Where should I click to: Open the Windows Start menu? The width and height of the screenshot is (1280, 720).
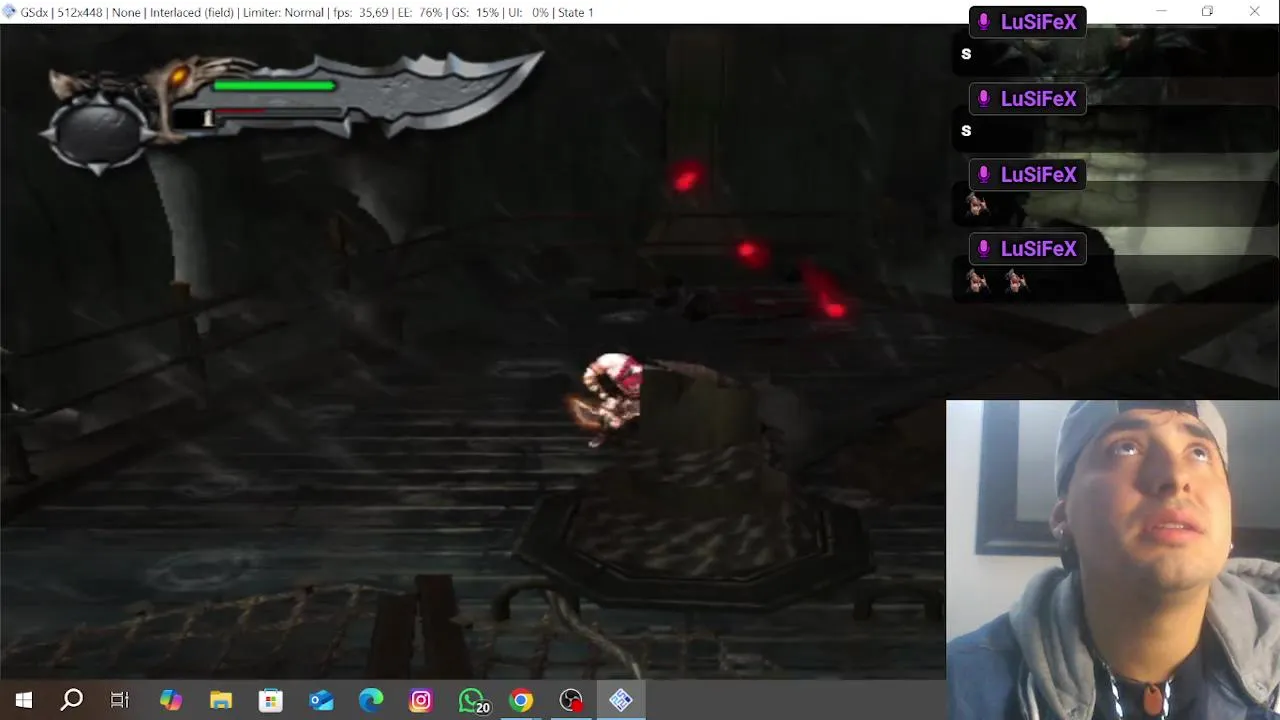point(23,700)
